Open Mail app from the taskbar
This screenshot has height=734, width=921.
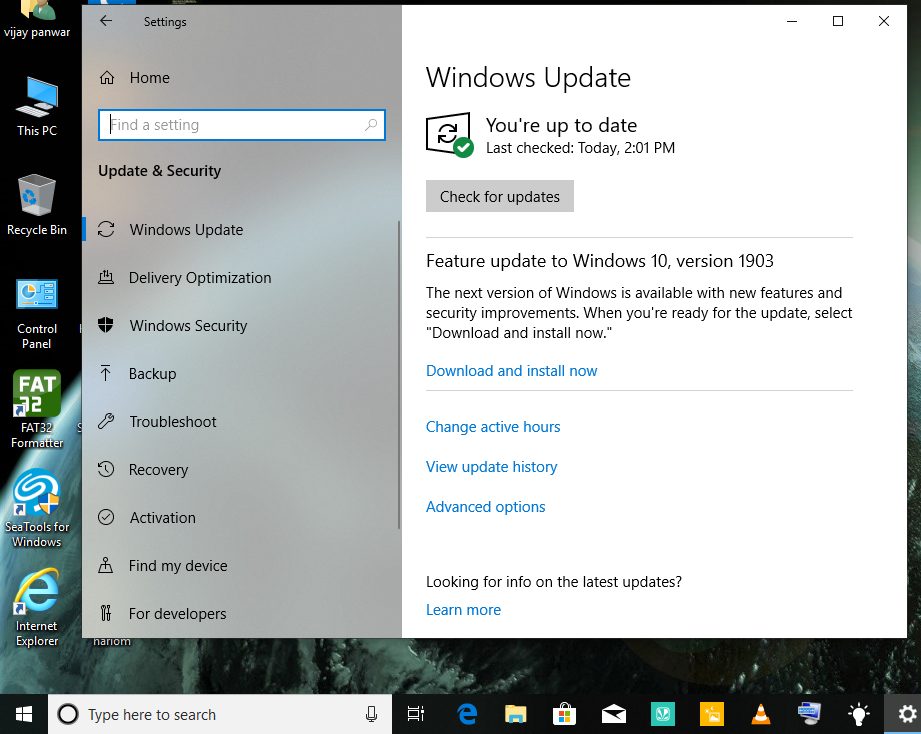click(x=614, y=714)
